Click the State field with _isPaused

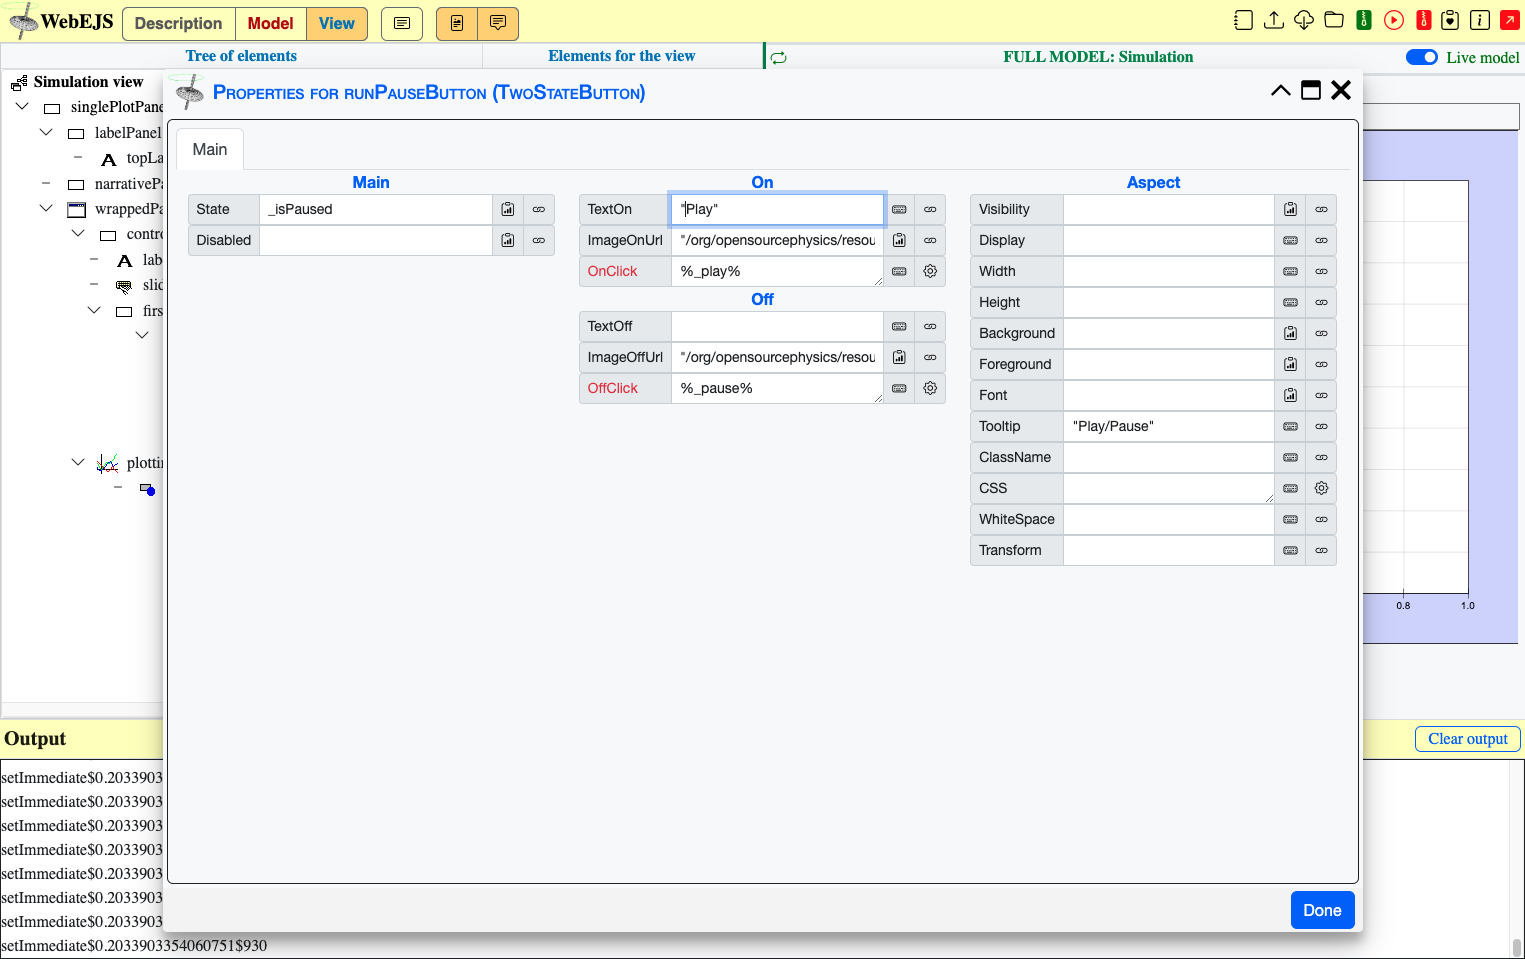tap(376, 209)
